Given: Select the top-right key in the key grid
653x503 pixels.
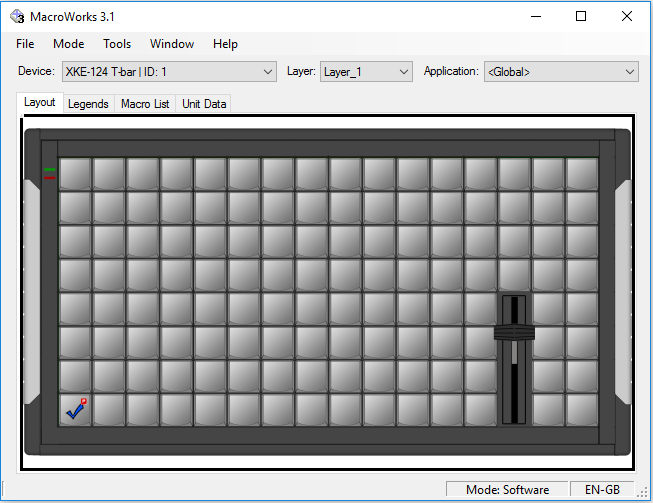Looking at the screenshot, I should [582, 174].
